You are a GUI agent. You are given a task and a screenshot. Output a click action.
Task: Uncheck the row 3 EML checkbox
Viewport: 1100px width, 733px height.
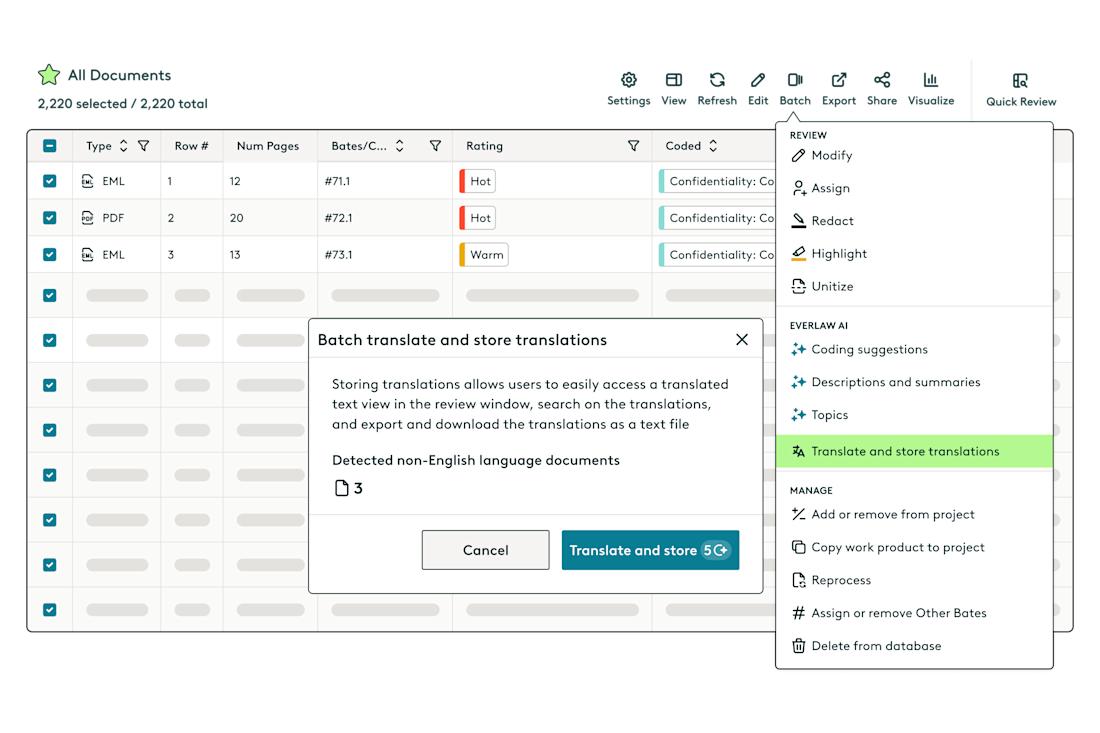(x=50, y=255)
